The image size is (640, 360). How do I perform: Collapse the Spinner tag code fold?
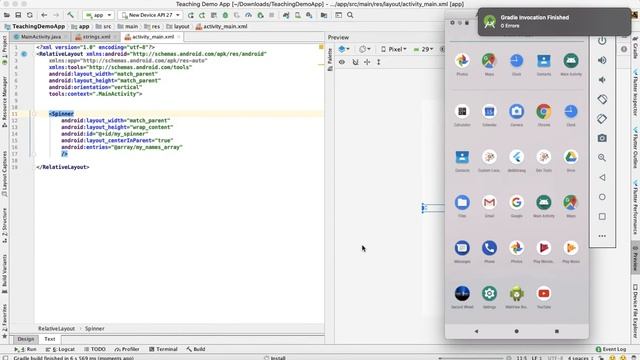click(34, 114)
